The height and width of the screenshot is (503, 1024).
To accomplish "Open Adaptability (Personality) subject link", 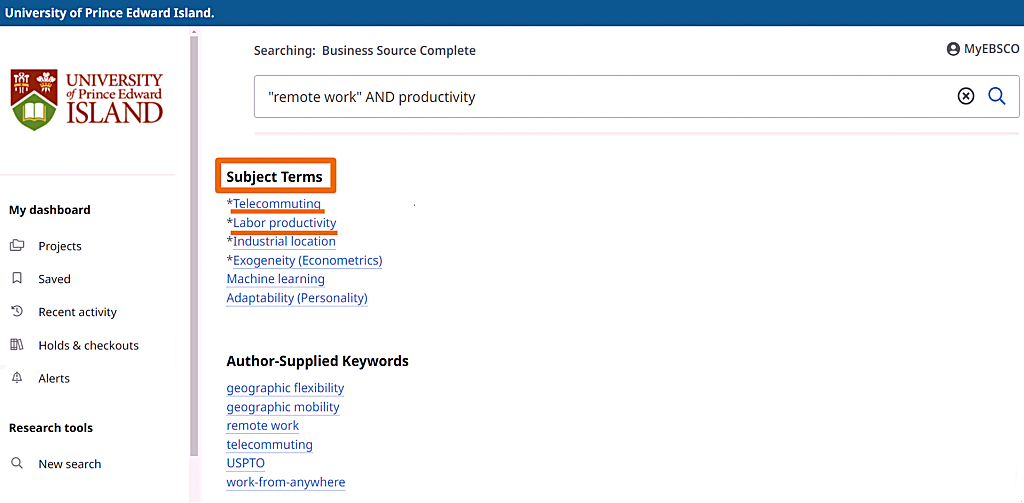I will click(297, 298).
